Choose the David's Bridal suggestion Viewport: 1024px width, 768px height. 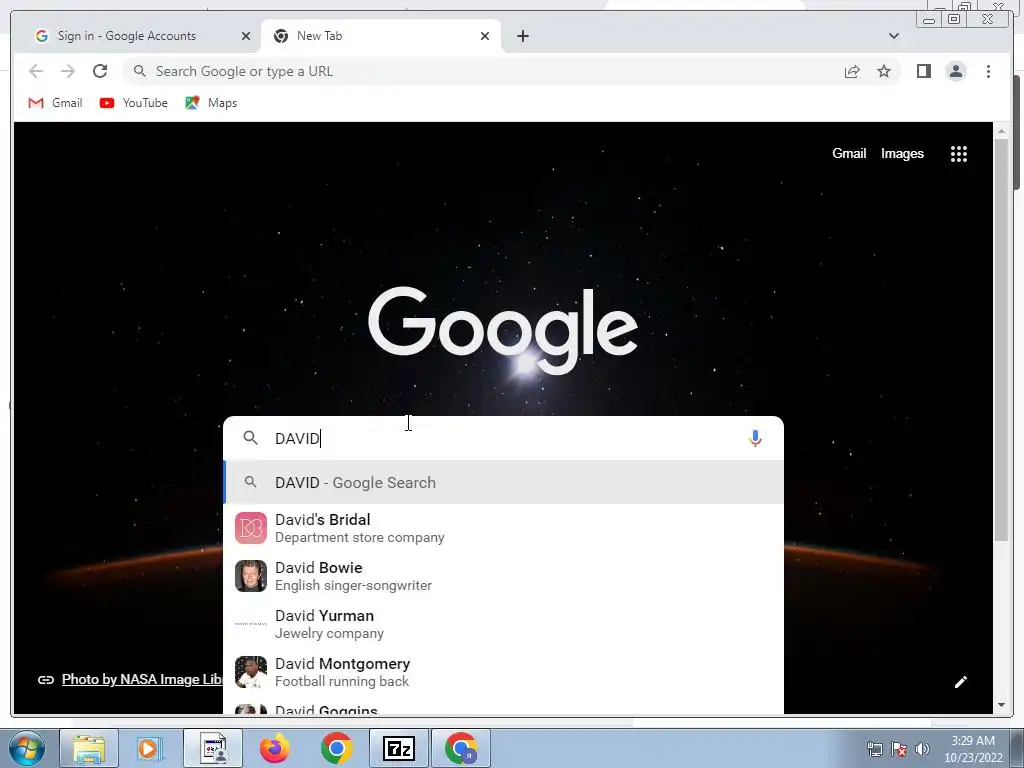pos(503,528)
